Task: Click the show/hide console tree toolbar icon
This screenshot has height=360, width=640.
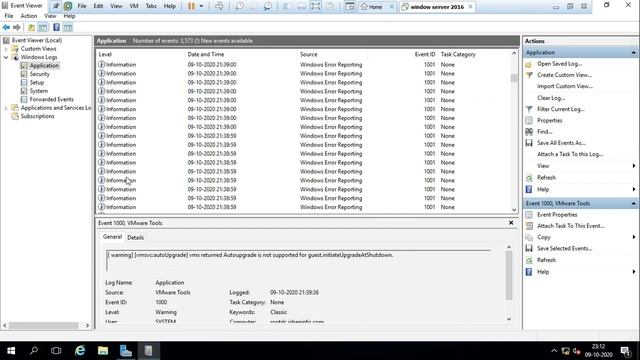Action: 42,27
